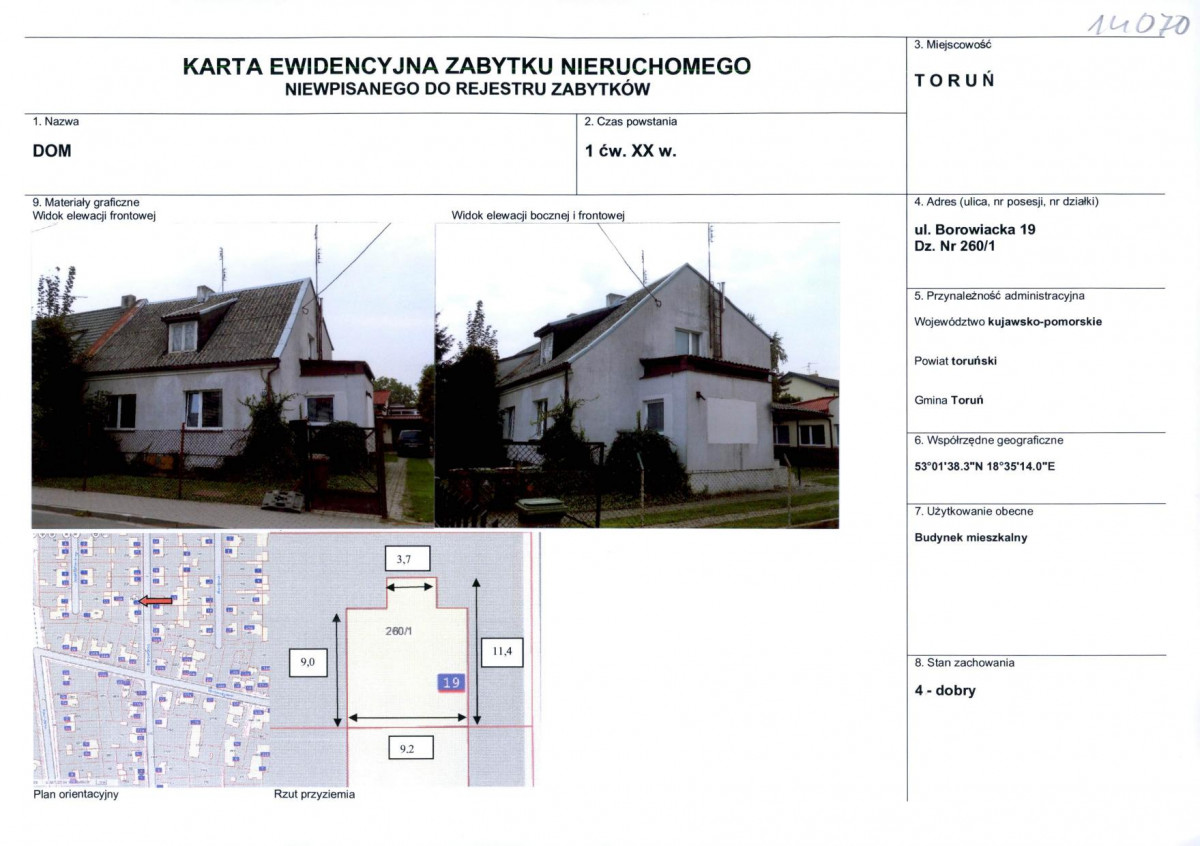Open the front elevation house photo
Screen dimensions: 1200x846
[x=233, y=375]
